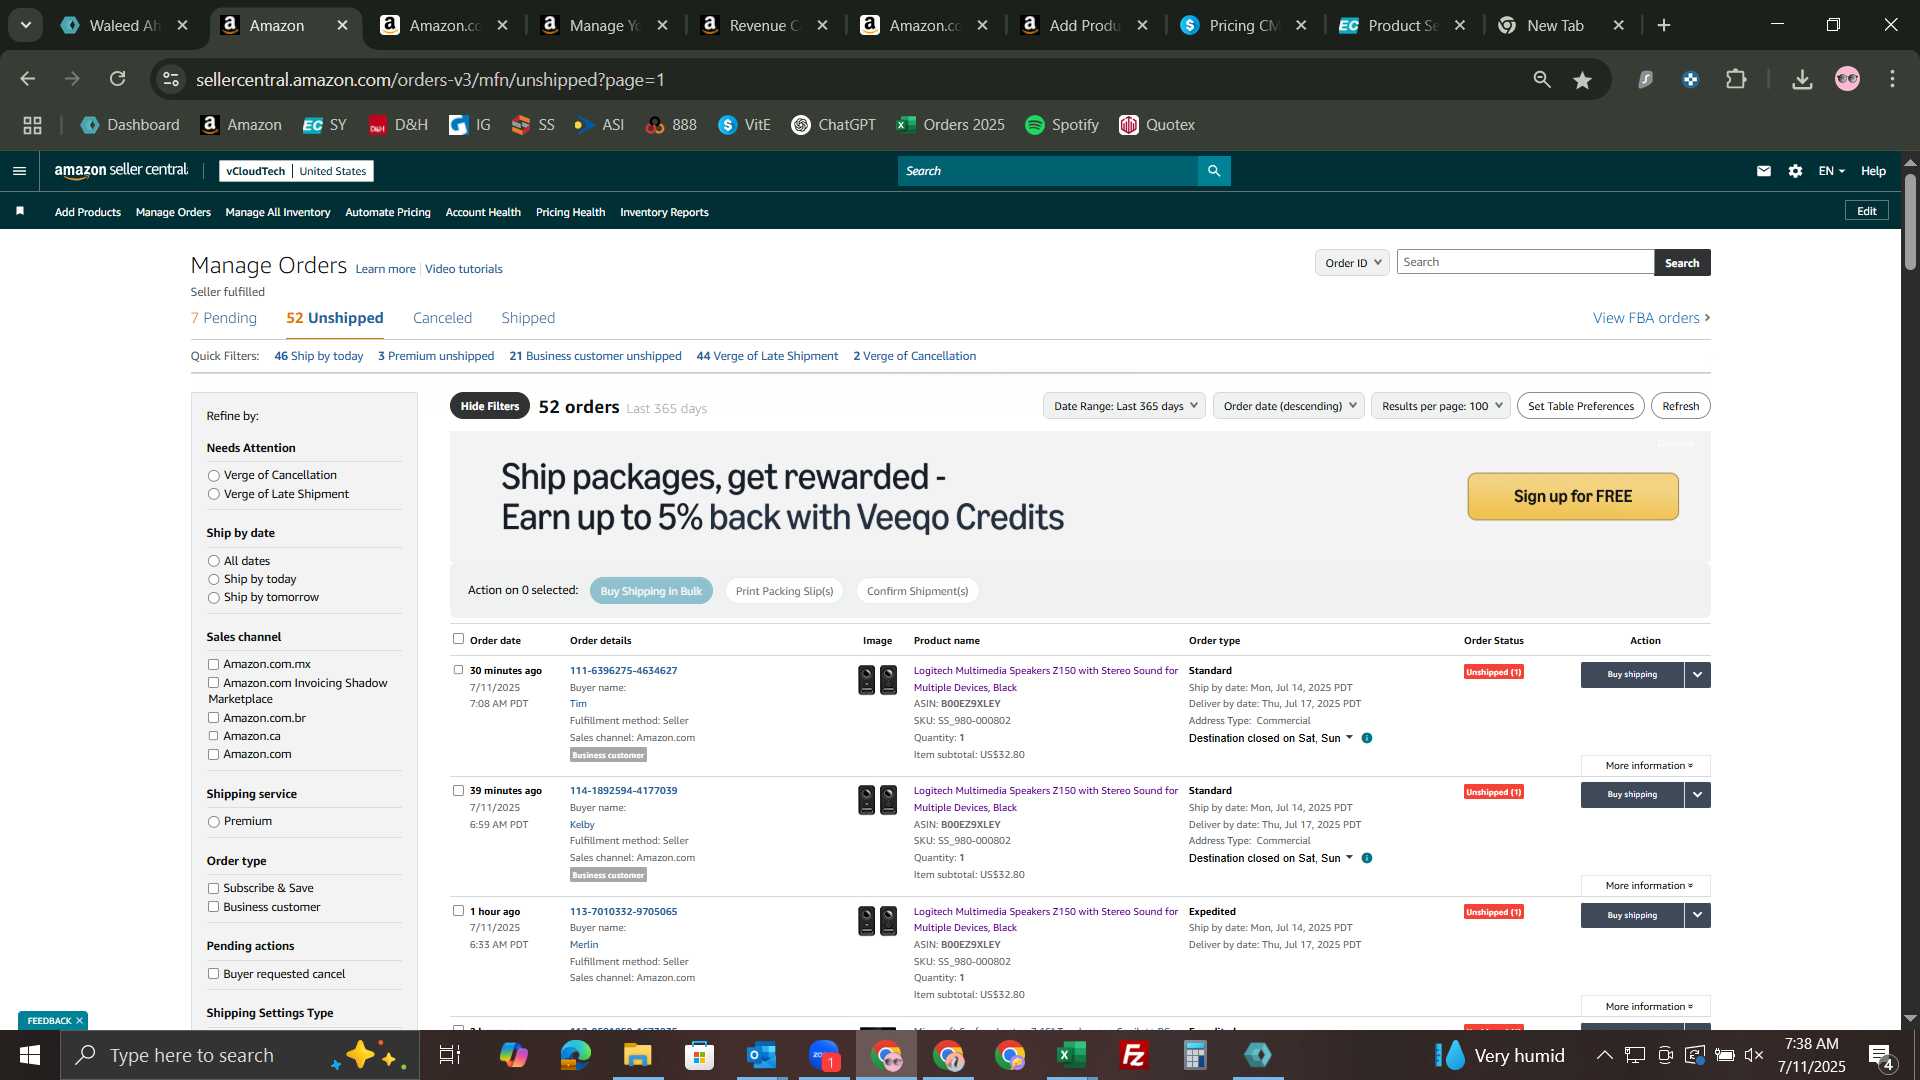Viewport: 1920px width, 1080px height.
Task: Open the Chrome three-dot menu
Action: coord(1892,79)
